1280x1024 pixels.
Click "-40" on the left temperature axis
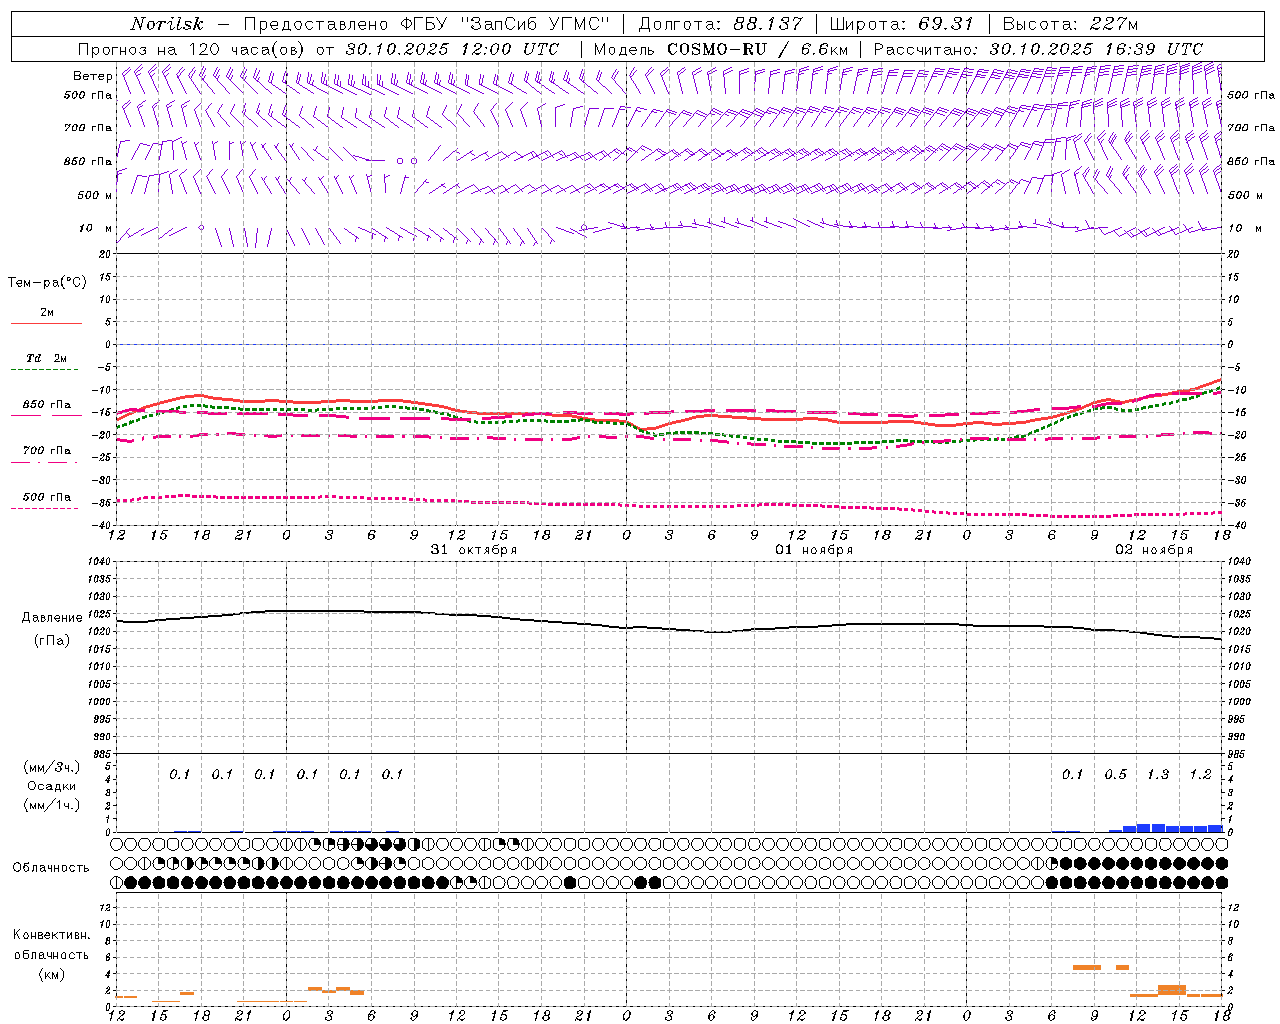click(x=101, y=526)
